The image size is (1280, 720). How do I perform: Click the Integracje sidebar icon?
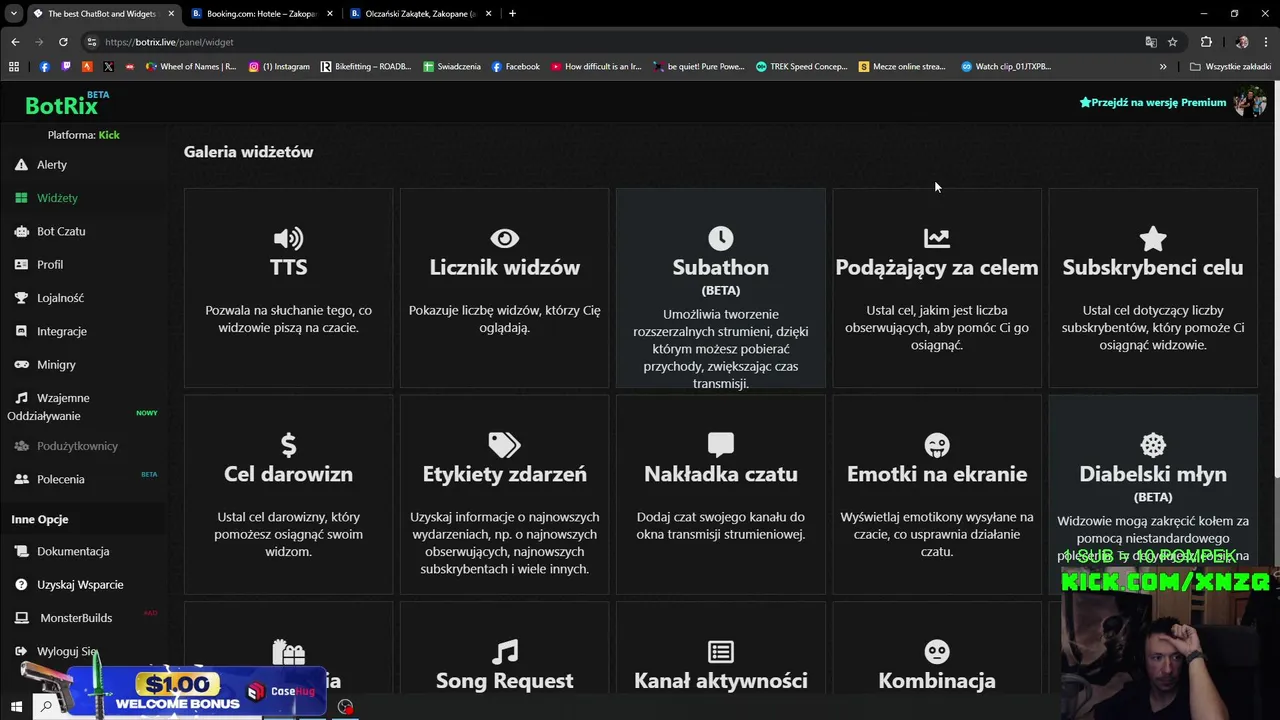(x=21, y=331)
